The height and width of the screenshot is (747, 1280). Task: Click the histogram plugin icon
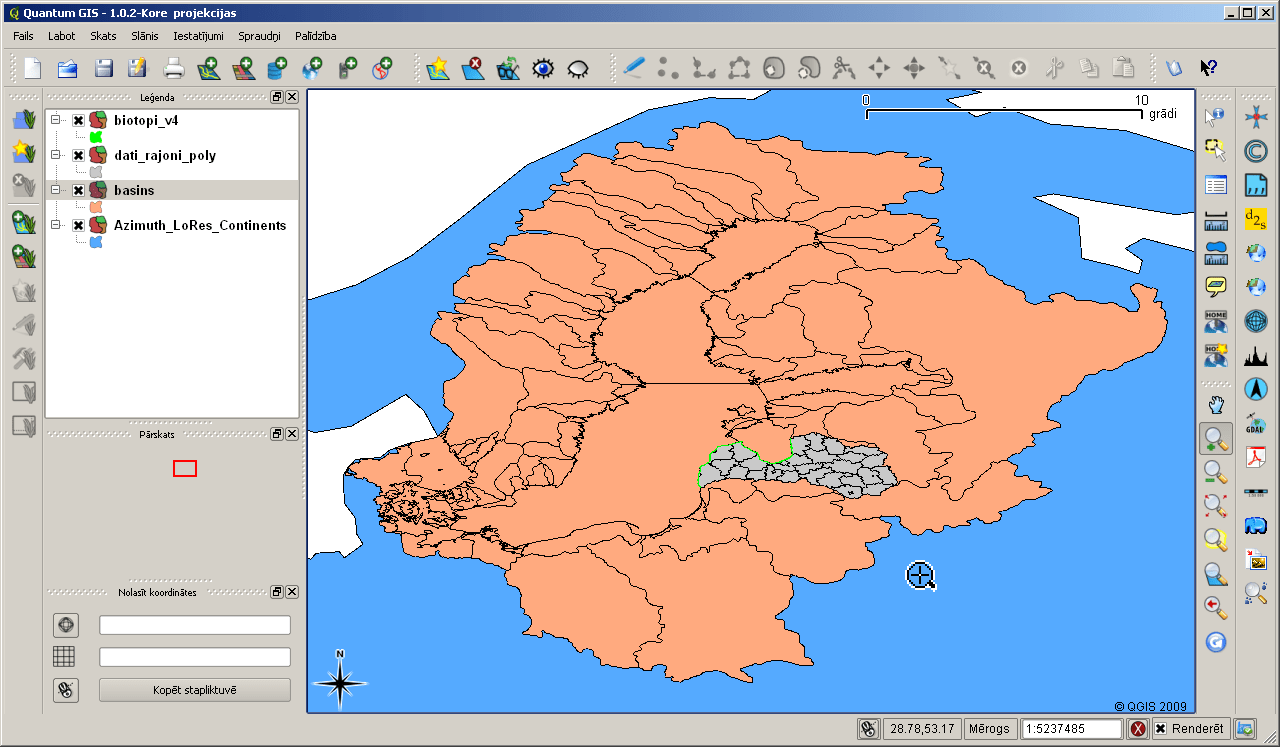(1256, 355)
